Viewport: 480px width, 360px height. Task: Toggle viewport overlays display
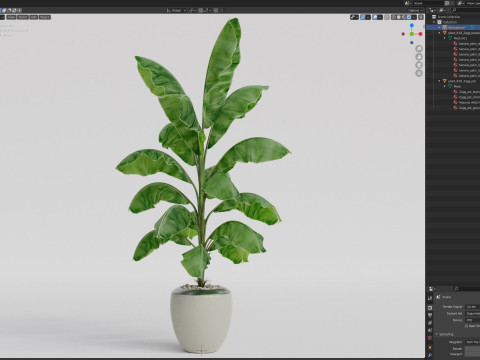(x=375, y=17)
